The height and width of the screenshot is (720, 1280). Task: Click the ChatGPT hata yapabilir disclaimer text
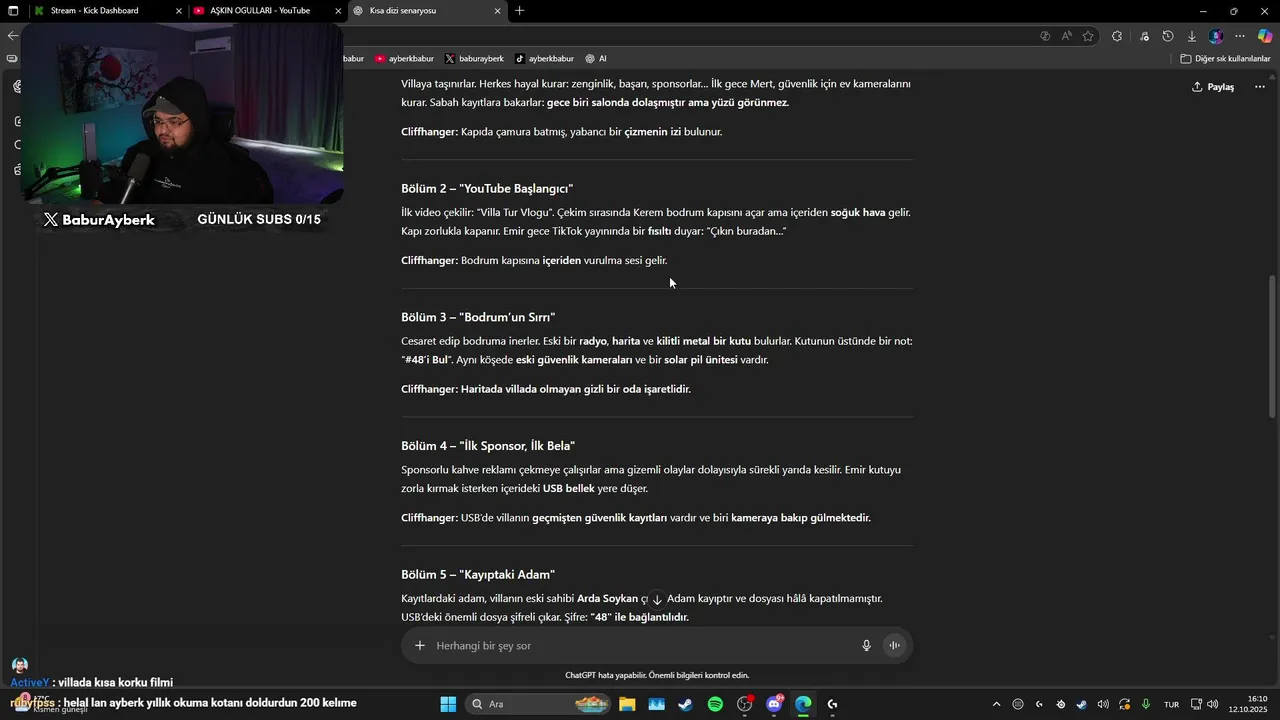(657, 675)
